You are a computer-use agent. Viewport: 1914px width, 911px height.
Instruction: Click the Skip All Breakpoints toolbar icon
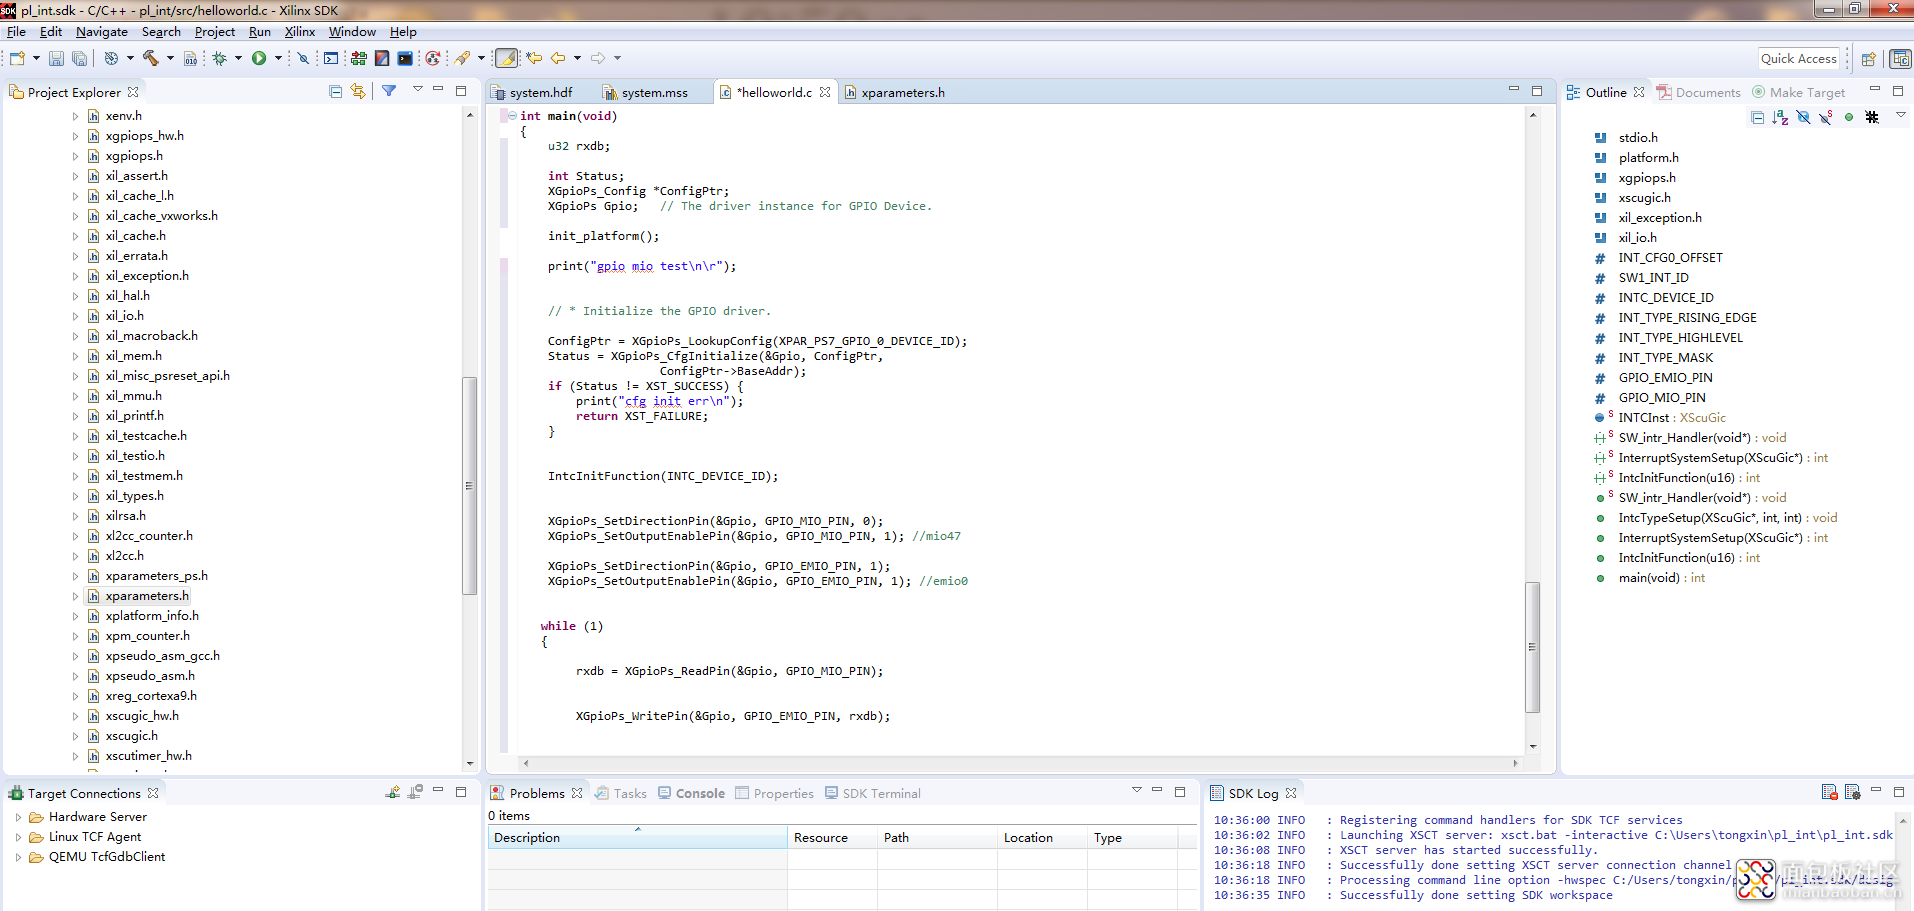point(303,59)
